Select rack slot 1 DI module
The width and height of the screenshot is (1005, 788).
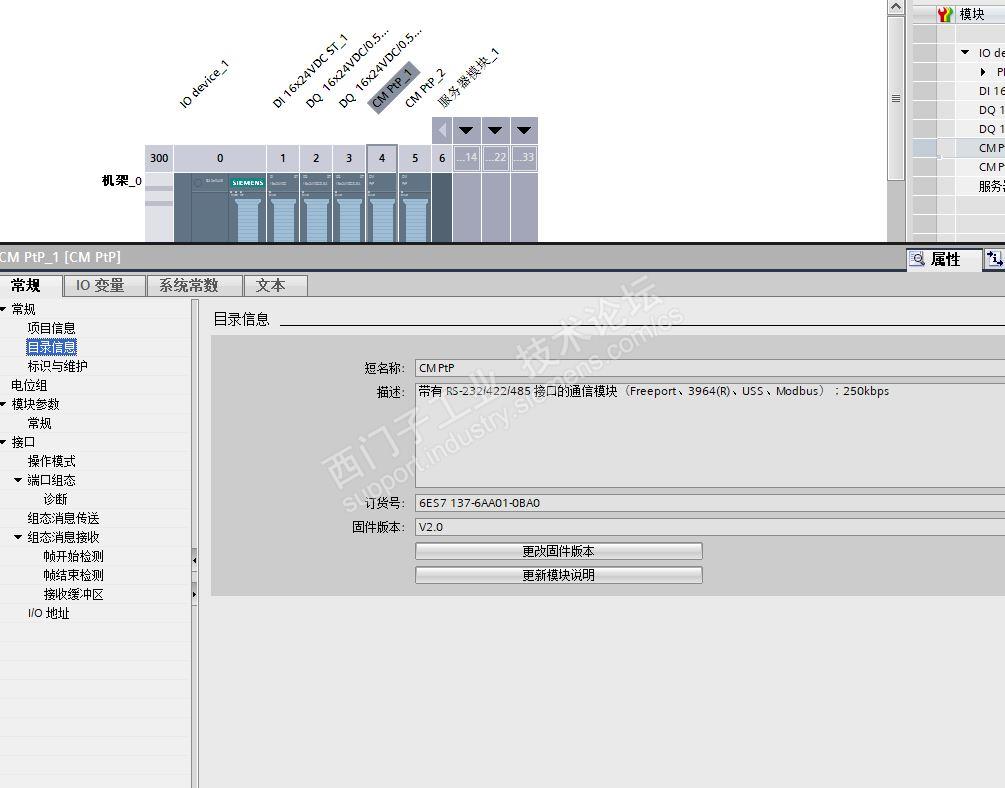[283, 207]
